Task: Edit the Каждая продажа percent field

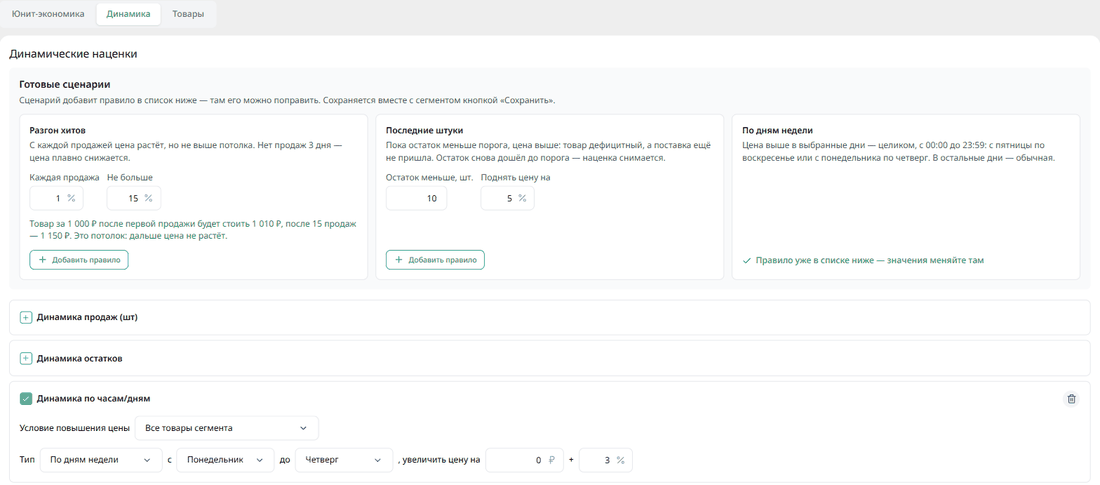Action: coord(56,199)
